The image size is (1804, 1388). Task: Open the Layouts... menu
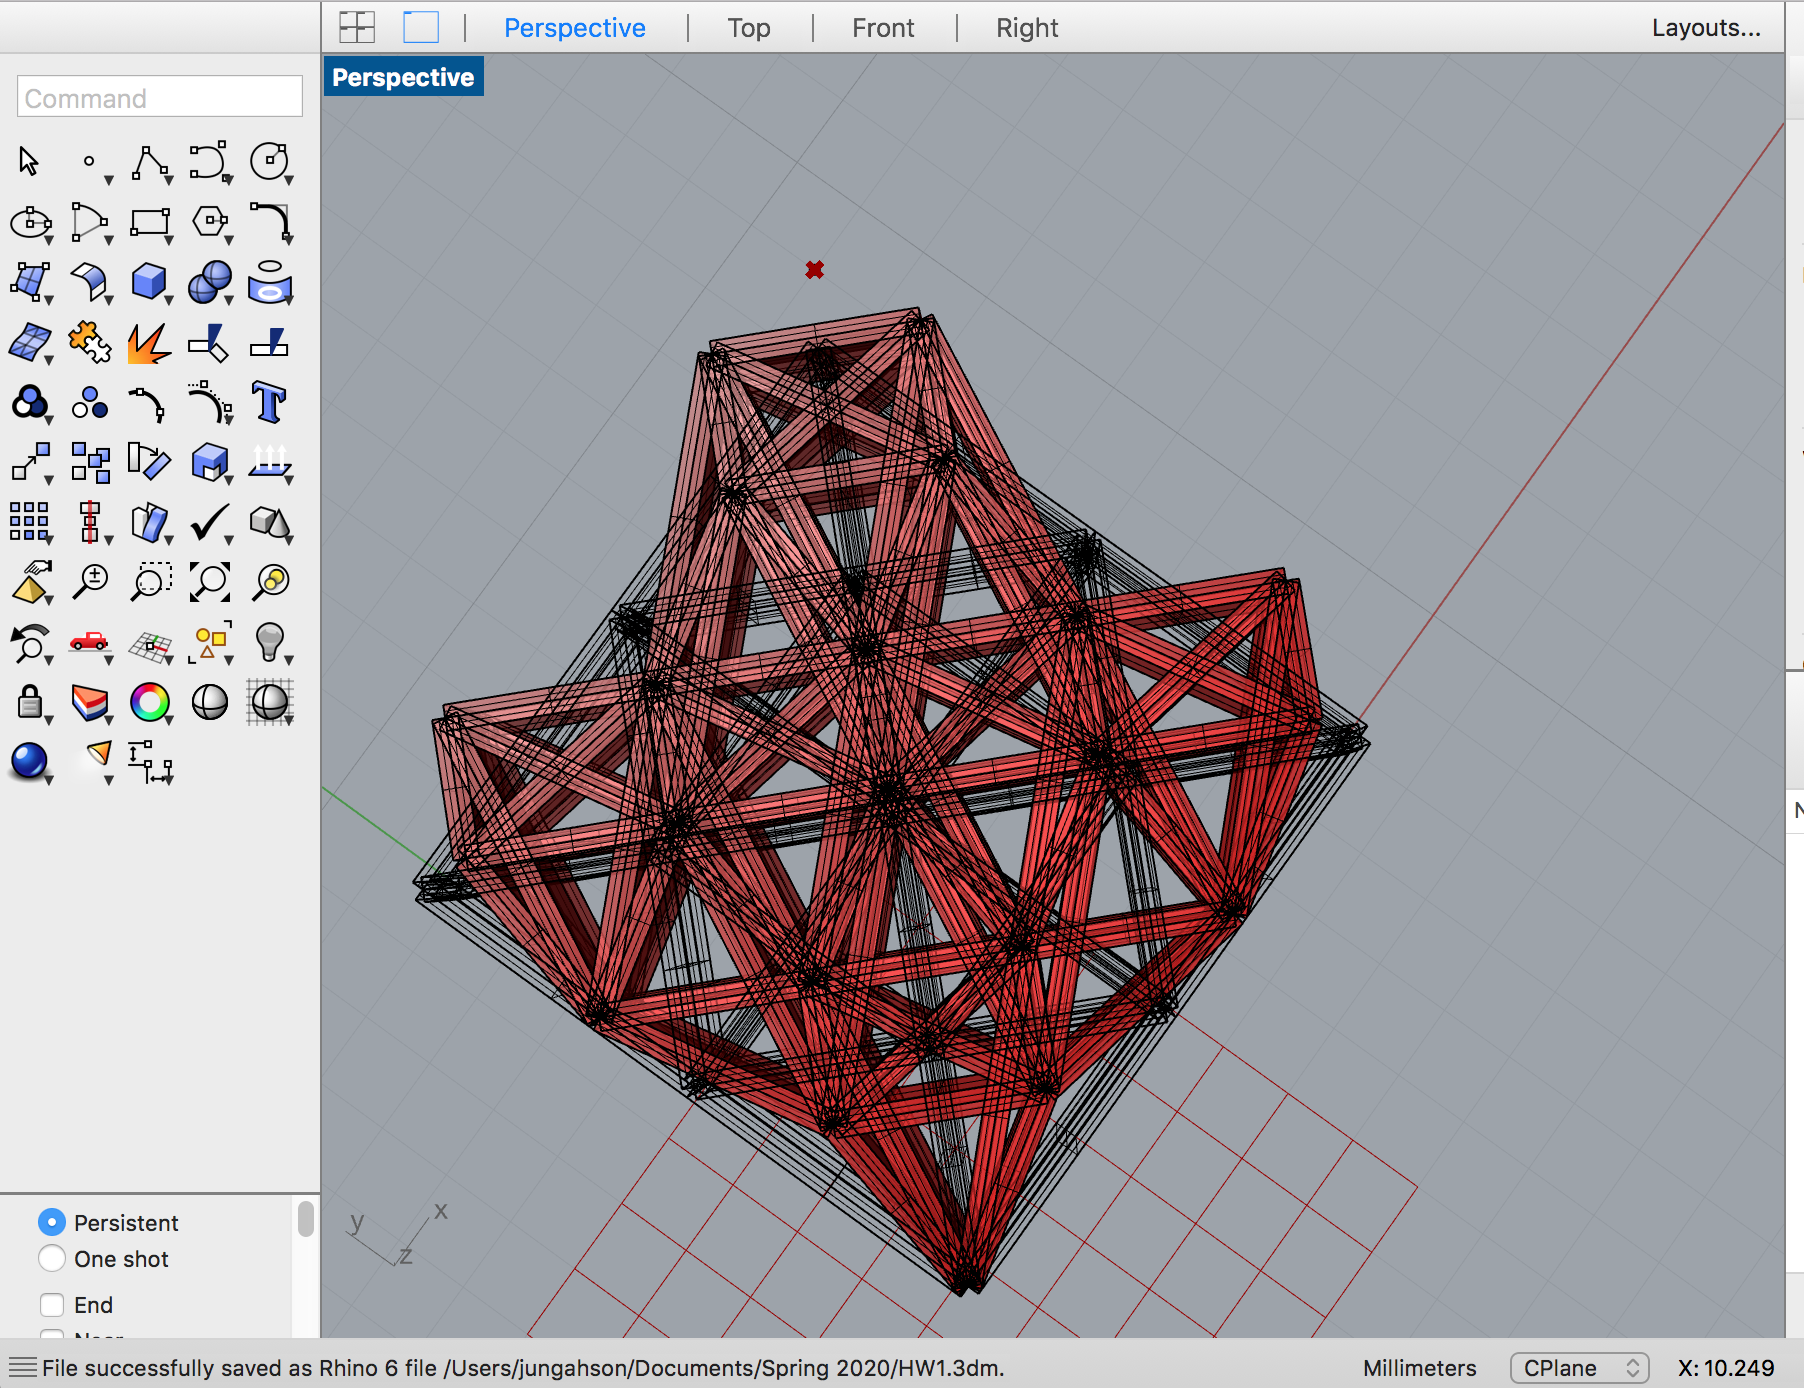click(x=1706, y=28)
